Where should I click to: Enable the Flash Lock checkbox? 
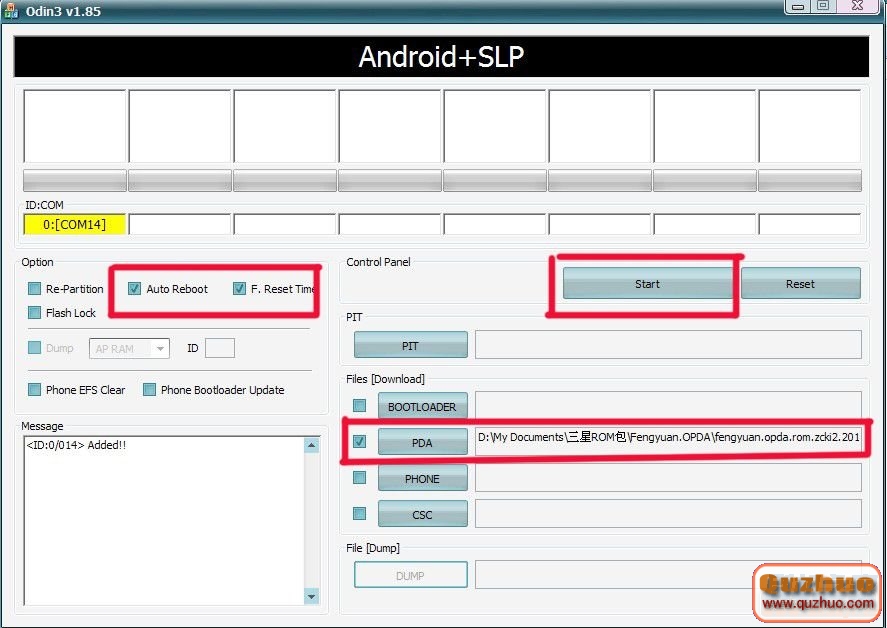[35, 313]
